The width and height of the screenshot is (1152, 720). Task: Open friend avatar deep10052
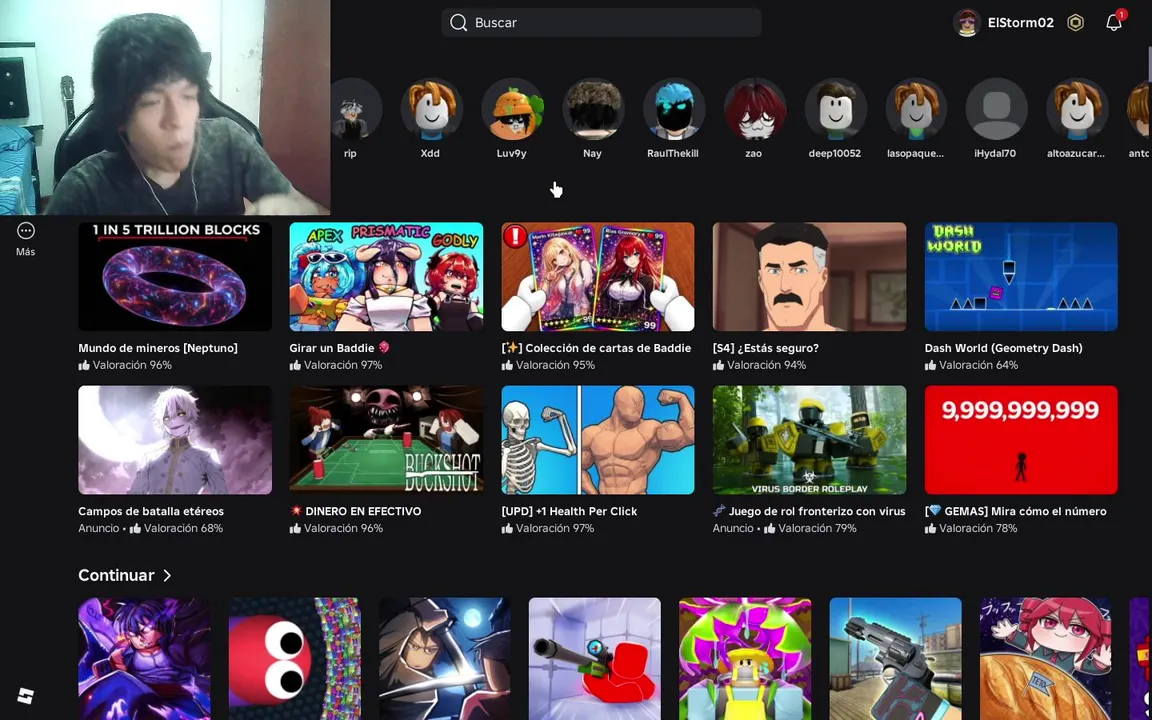835,109
